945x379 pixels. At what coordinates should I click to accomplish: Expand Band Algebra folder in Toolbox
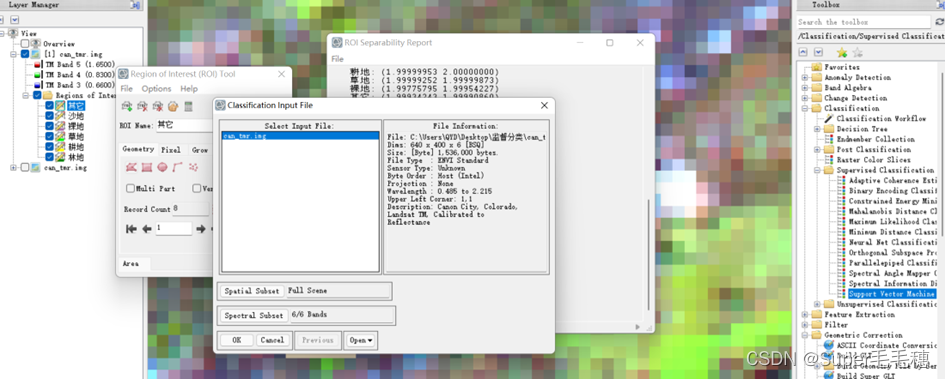[x=805, y=88]
